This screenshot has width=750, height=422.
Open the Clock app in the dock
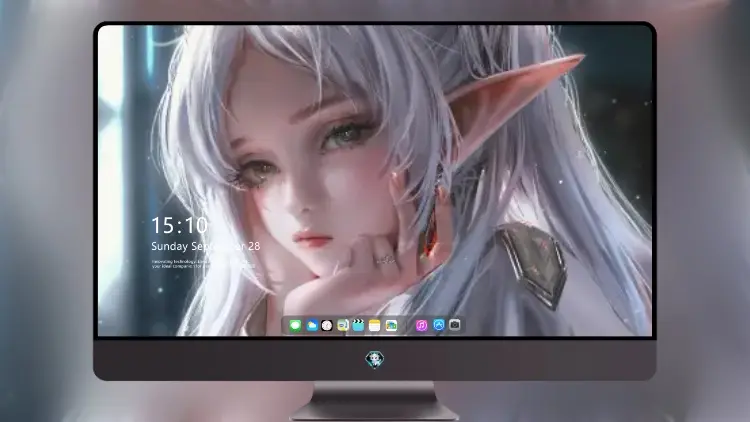tap(327, 326)
